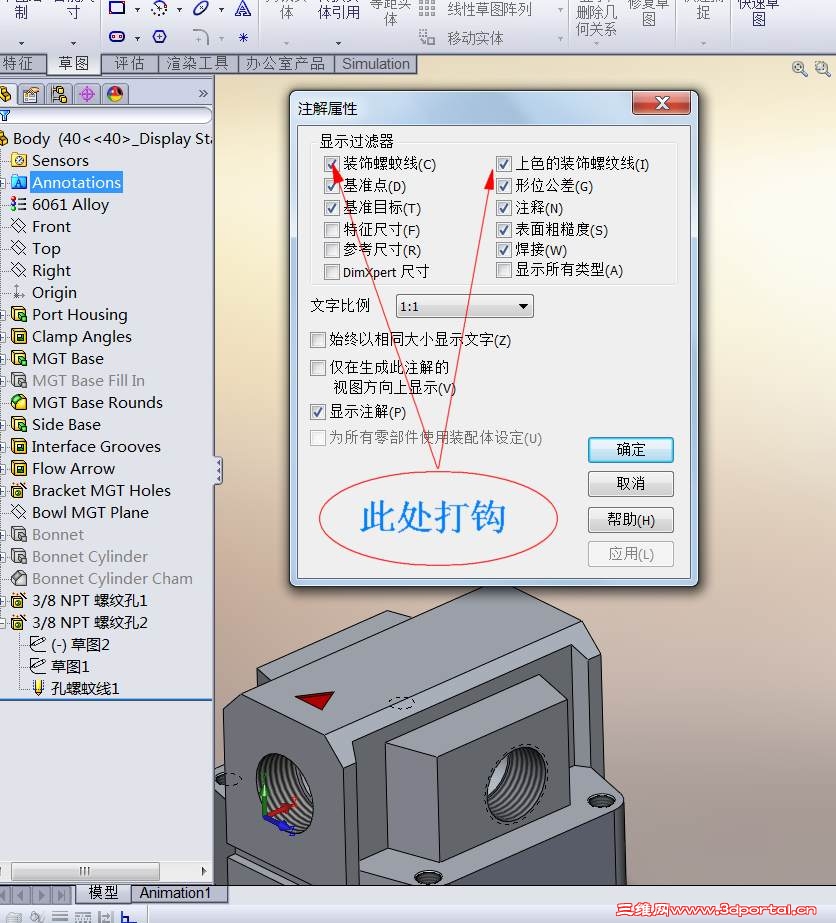Click the feature tree horizontal scrollbar thumb
This screenshot has width=836, height=923.
[x=85, y=871]
